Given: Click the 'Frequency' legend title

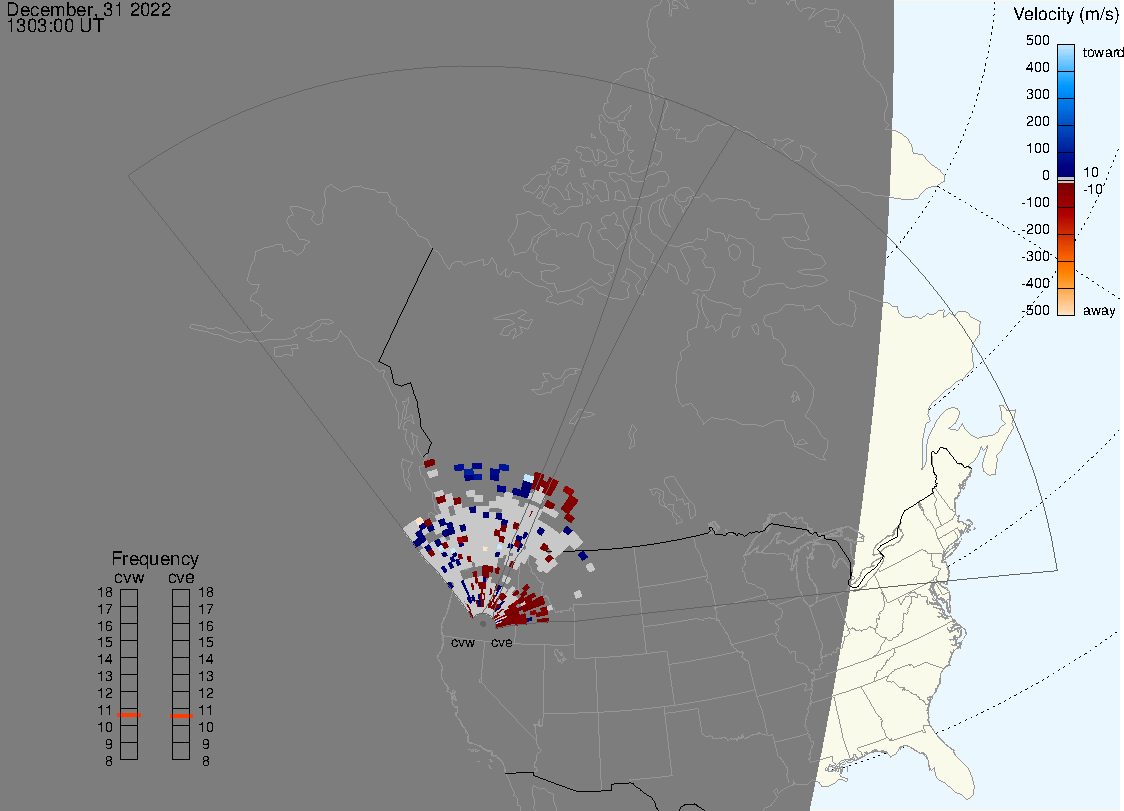Looking at the screenshot, I should pyautogui.click(x=155, y=559).
